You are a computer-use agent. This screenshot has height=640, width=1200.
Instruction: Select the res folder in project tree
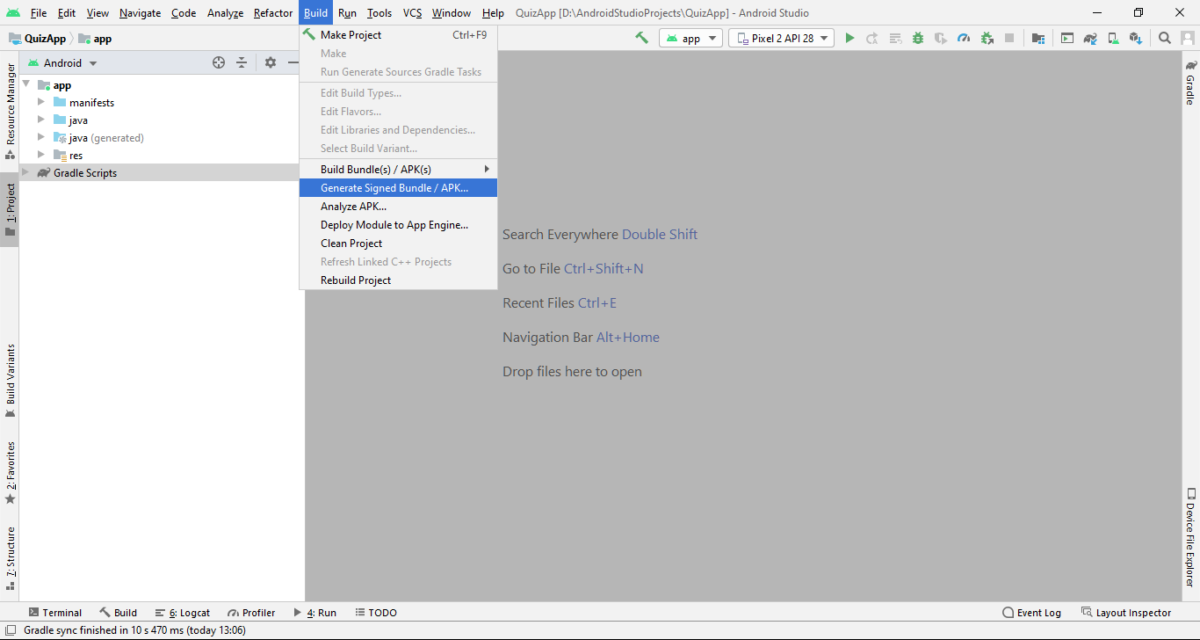click(76, 155)
